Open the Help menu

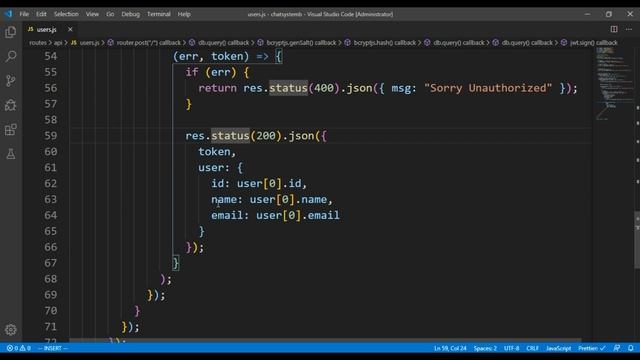(x=184, y=14)
